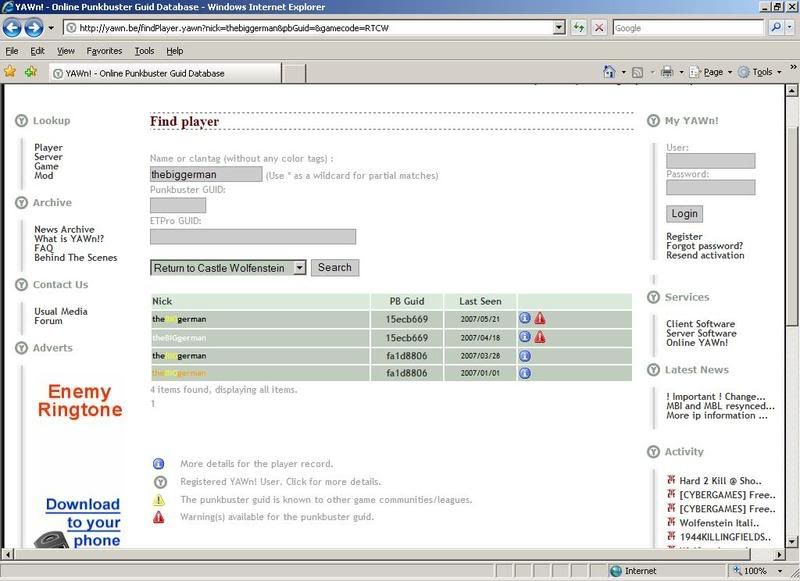Click the Google search box
Viewport: 800px width, 581px height.
[x=688, y=28]
